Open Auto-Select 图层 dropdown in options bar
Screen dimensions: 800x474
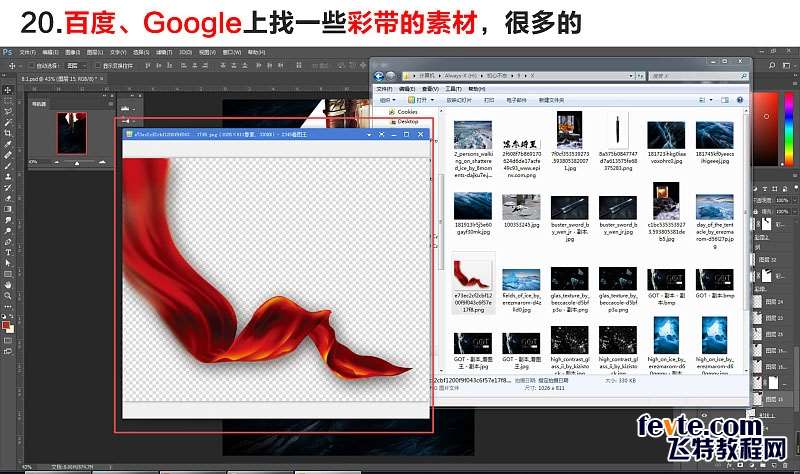pos(77,66)
